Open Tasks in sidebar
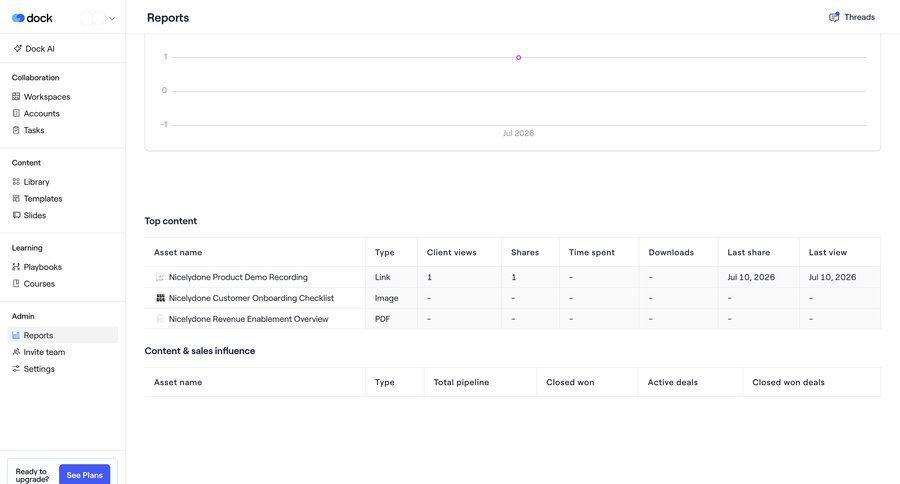 [34, 130]
